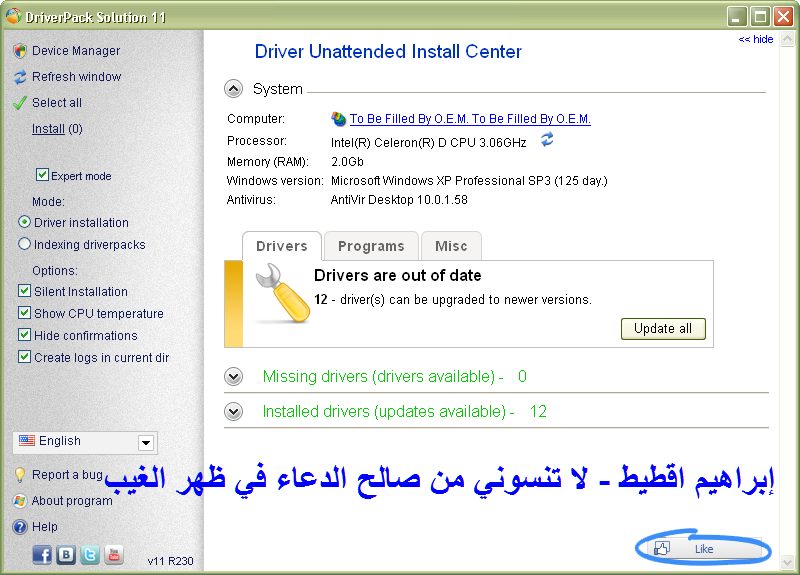The image size is (800, 575).
Task: Click scrollbar up arrow at top right
Action: point(788,39)
